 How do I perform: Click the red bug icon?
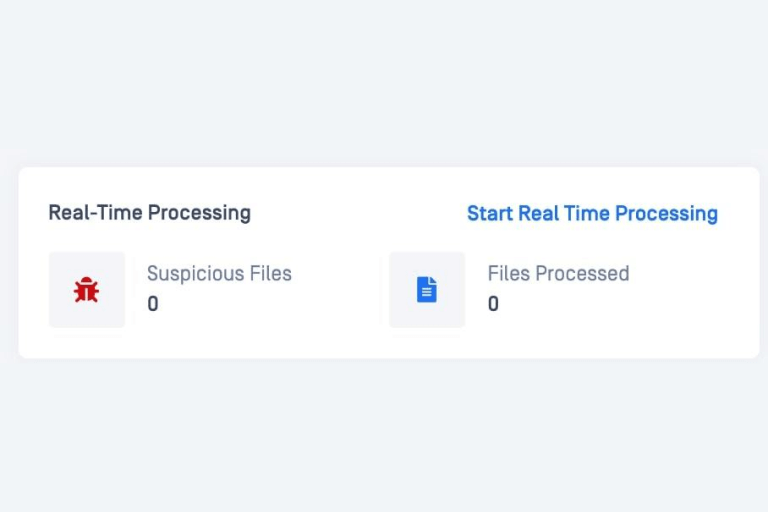(86, 290)
